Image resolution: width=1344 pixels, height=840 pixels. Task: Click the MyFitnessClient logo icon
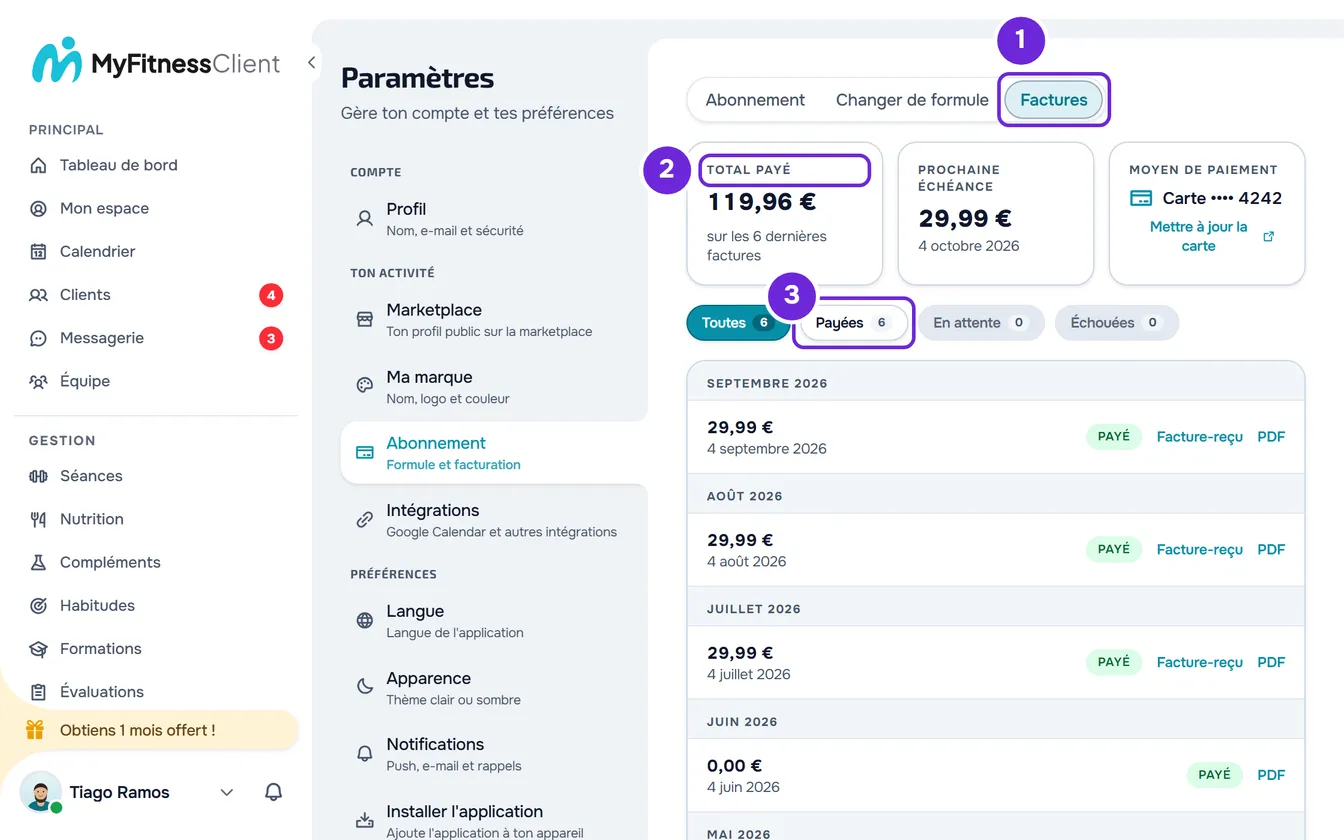click(55, 62)
